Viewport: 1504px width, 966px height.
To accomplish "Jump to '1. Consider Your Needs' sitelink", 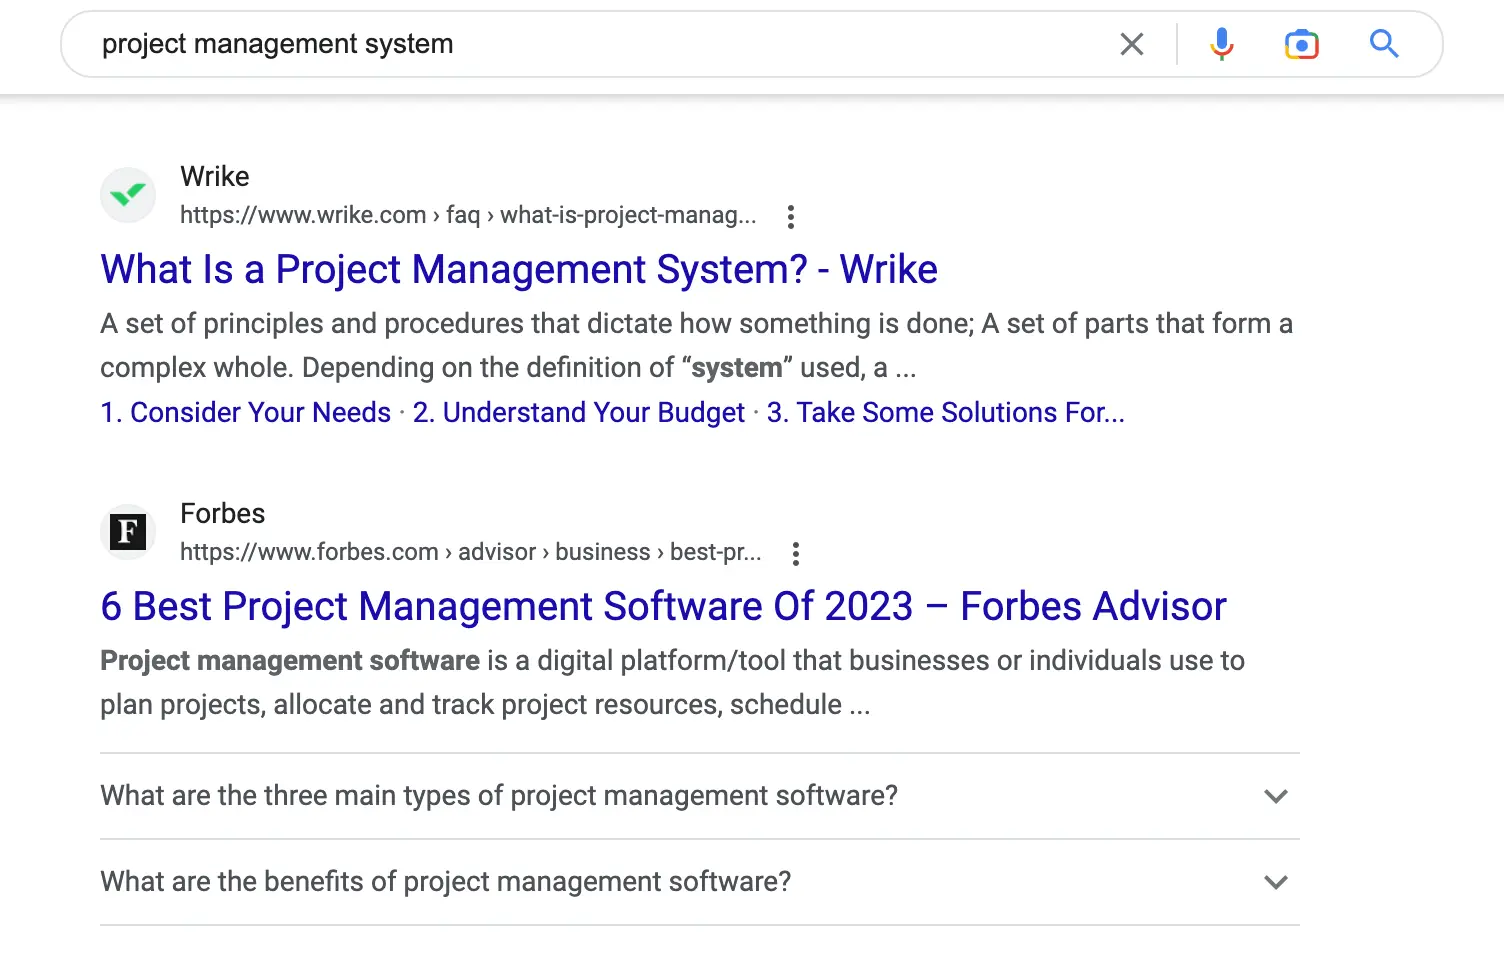I will pyautogui.click(x=246, y=412).
